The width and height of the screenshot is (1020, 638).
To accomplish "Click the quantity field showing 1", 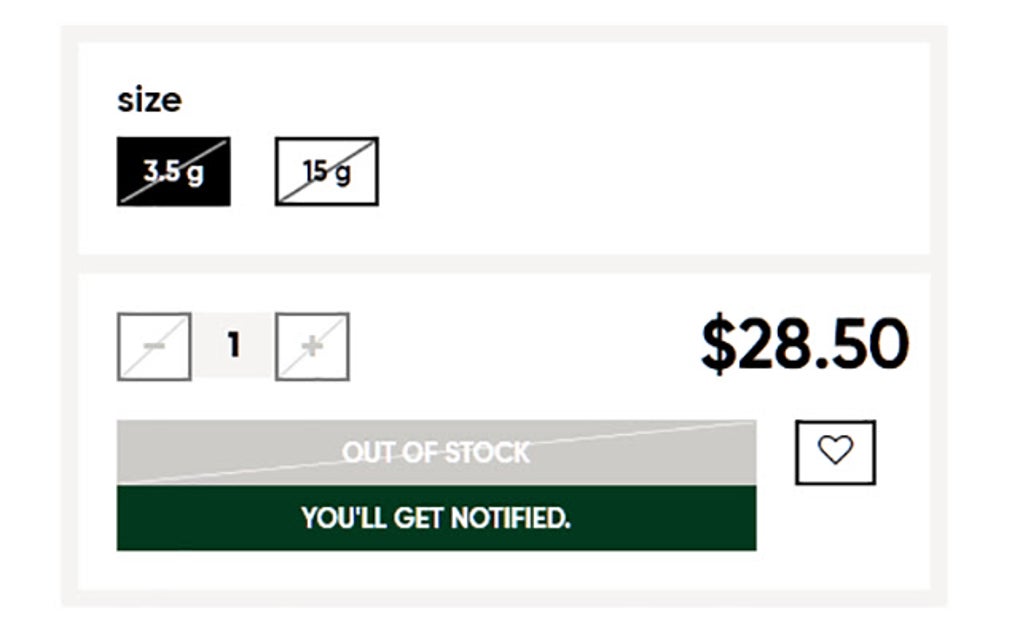I will 233,346.
